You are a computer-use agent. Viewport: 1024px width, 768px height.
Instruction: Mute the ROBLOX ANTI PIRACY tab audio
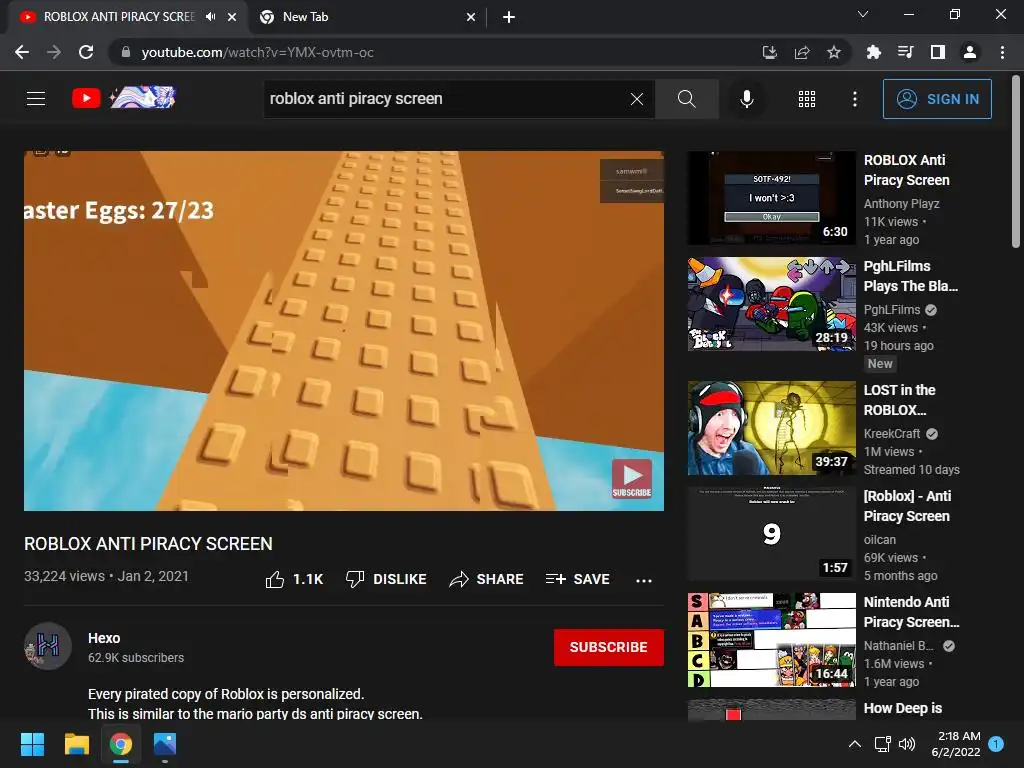click(210, 17)
